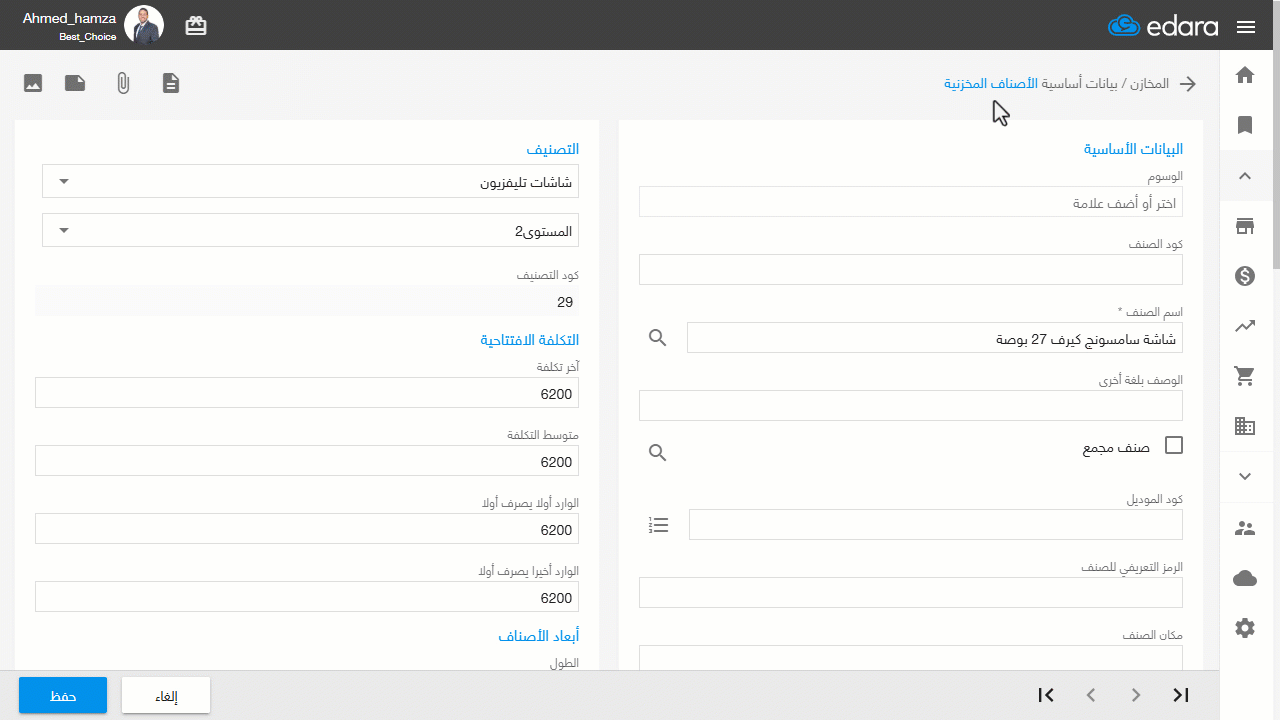Open the store icon in sidebar
1280x720 pixels.
(x=1245, y=226)
